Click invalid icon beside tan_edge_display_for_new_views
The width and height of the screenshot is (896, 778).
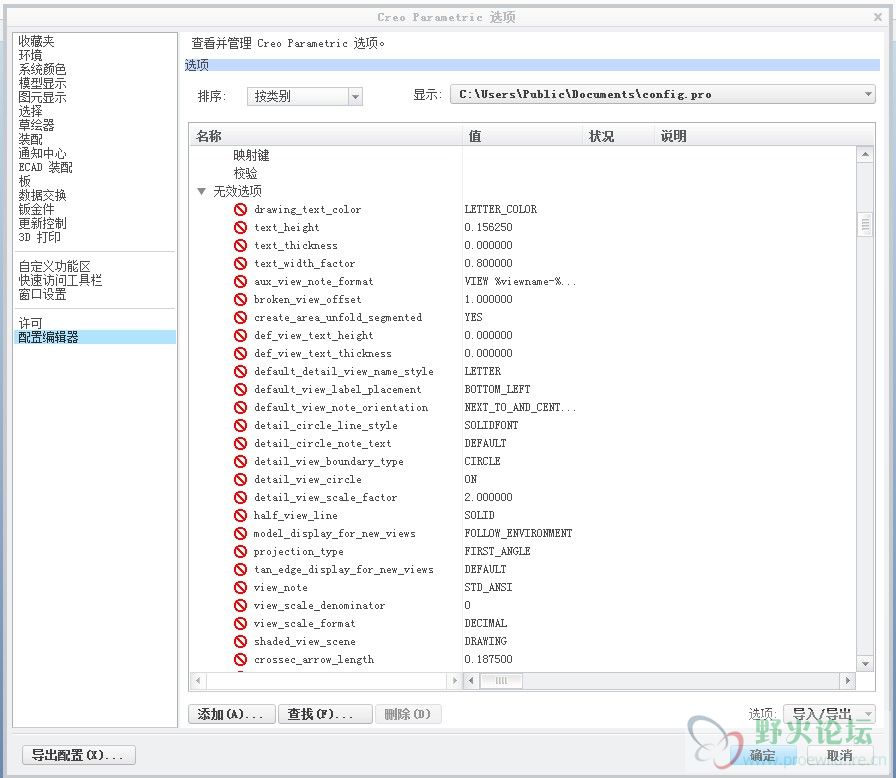pos(240,569)
